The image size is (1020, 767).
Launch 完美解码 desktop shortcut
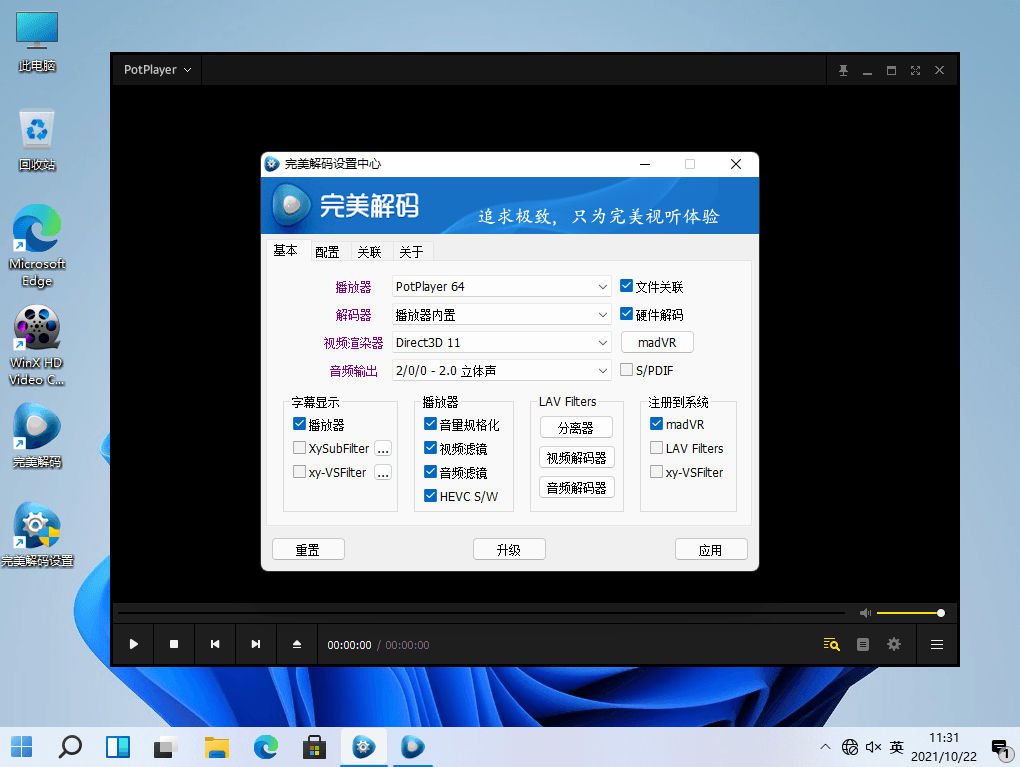37,435
